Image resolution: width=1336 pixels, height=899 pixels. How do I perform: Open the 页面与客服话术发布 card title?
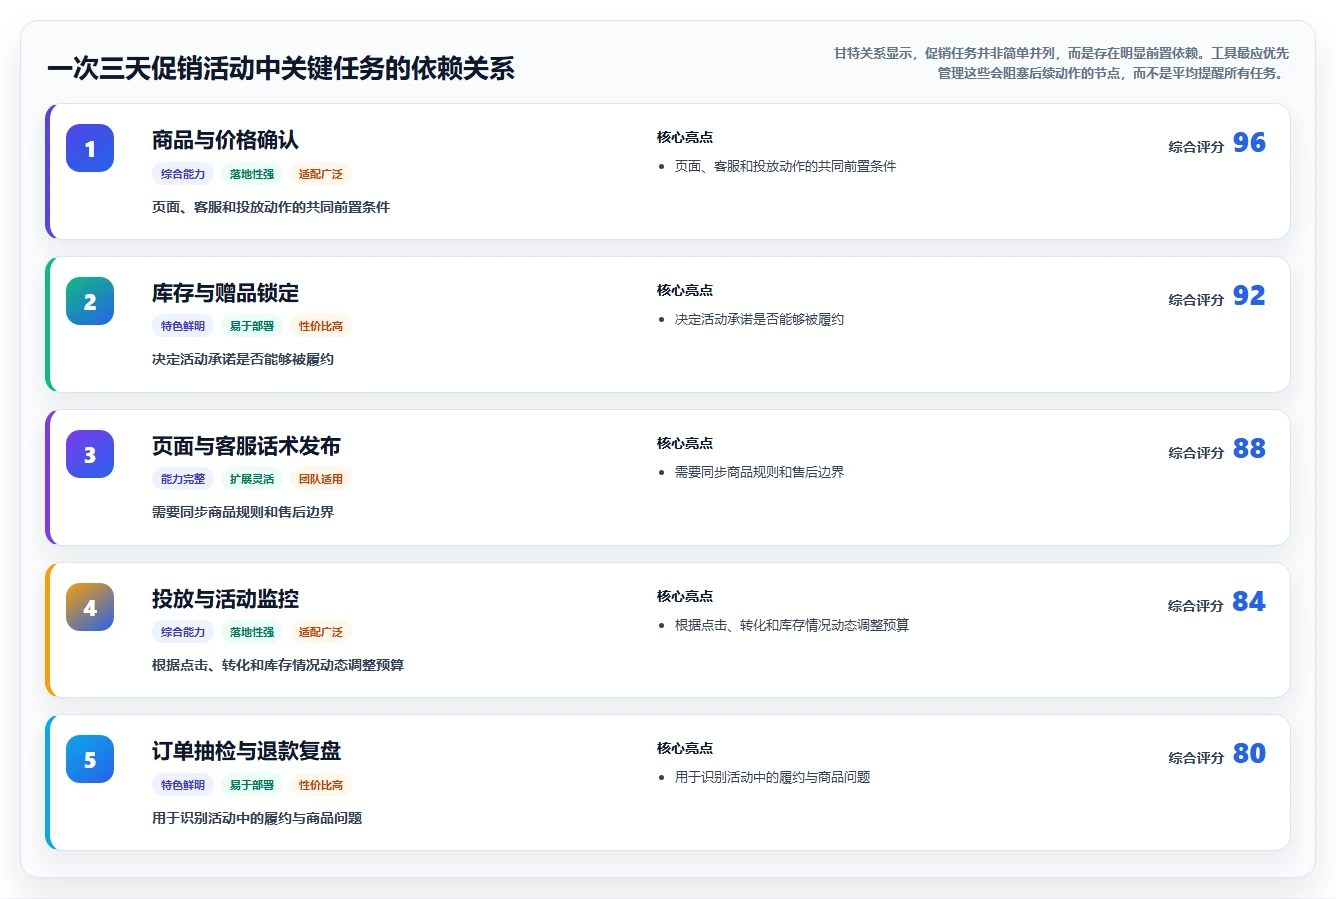pyautogui.click(x=246, y=446)
